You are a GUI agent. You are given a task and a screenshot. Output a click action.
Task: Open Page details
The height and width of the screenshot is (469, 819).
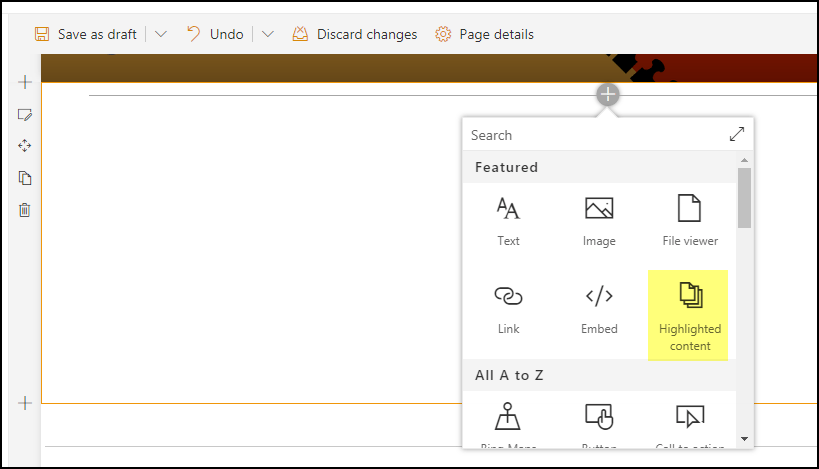click(x=485, y=34)
